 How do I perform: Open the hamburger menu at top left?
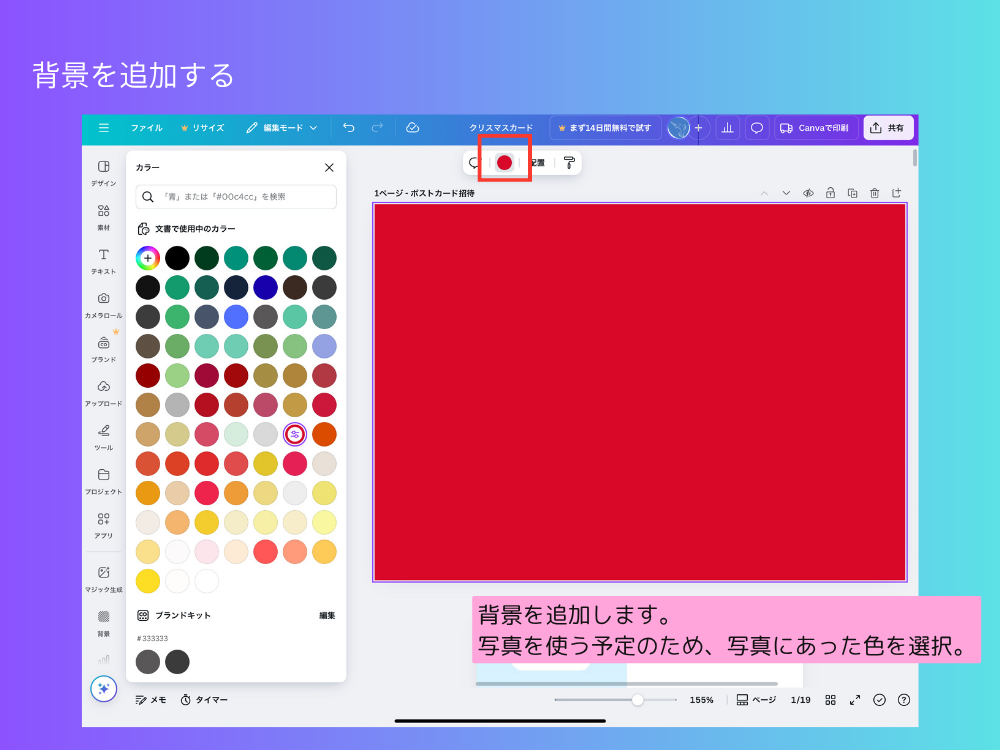104,127
